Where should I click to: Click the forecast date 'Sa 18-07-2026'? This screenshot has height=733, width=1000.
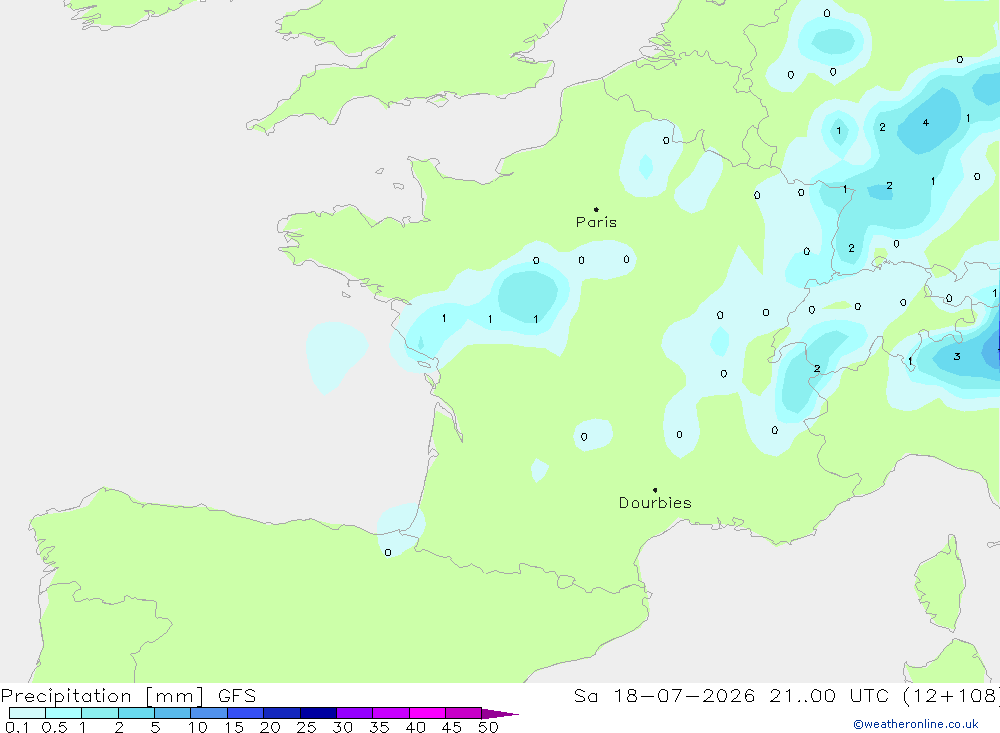[x=665, y=696]
